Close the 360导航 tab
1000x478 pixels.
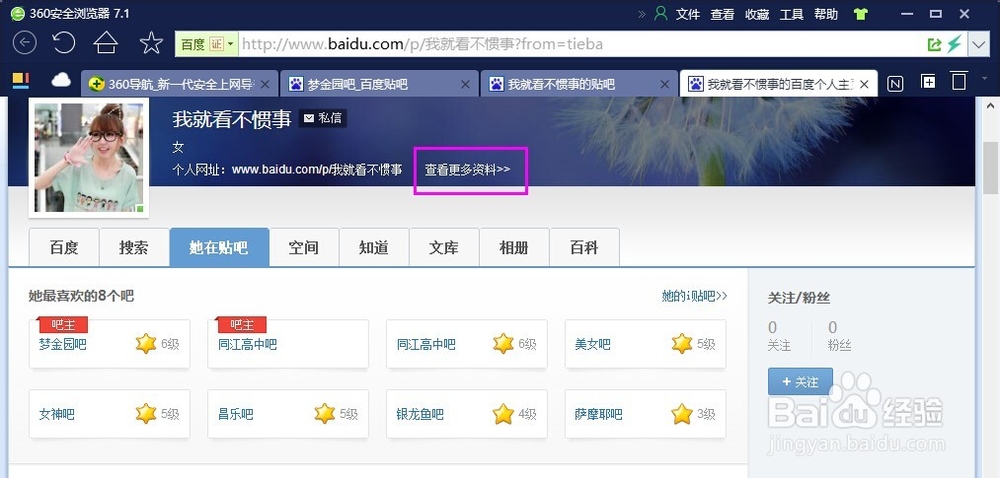[265, 84]
